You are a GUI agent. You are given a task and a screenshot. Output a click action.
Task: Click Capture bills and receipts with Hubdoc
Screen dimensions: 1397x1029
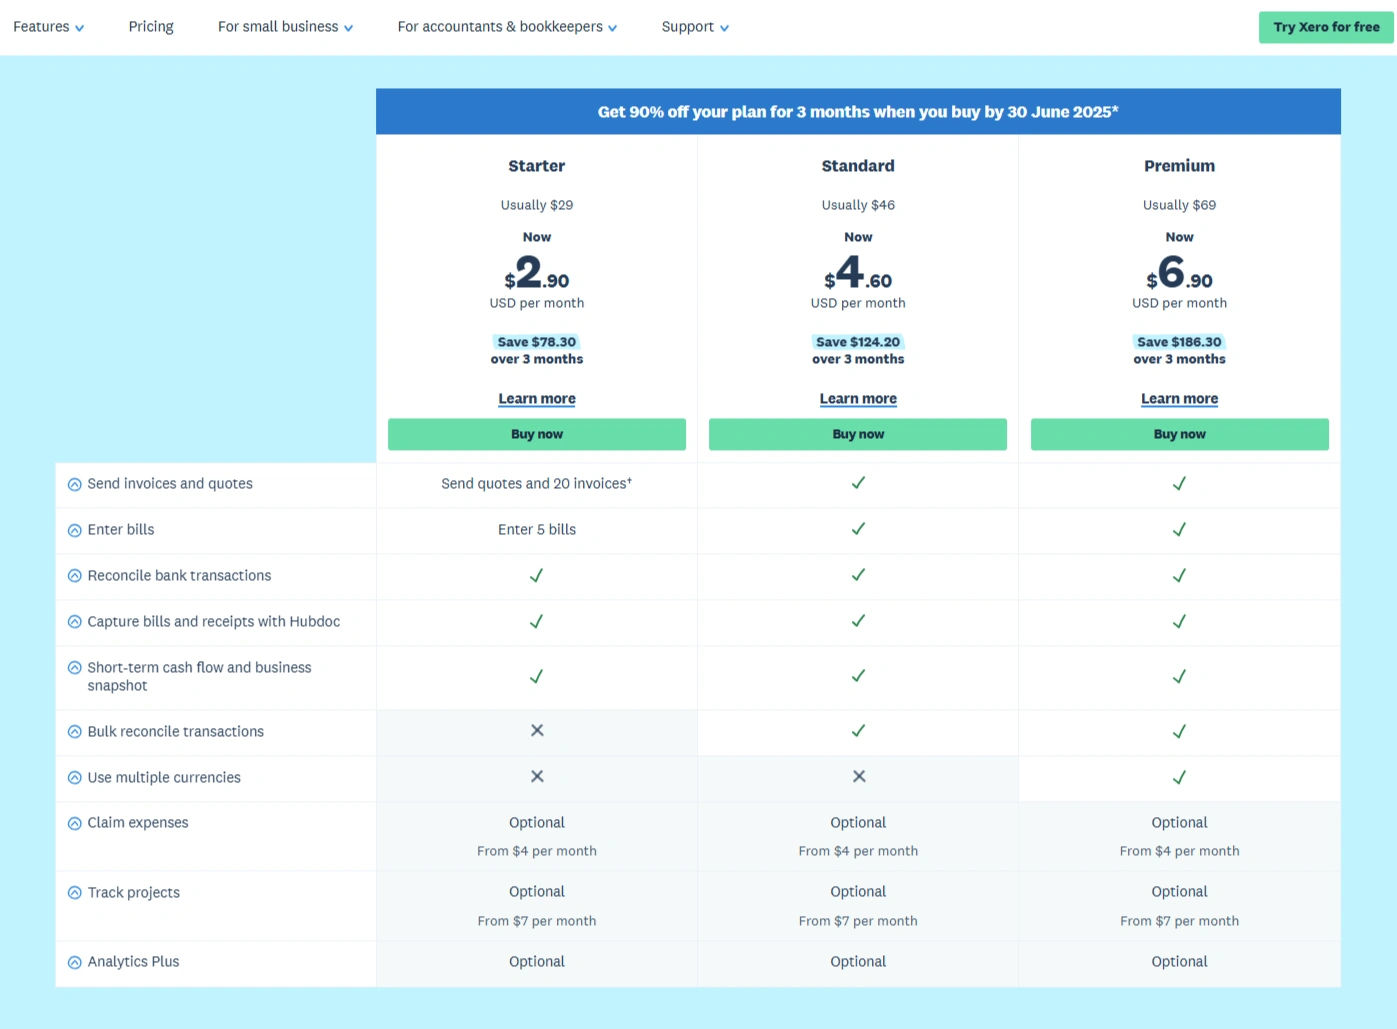tap(214, 622)
